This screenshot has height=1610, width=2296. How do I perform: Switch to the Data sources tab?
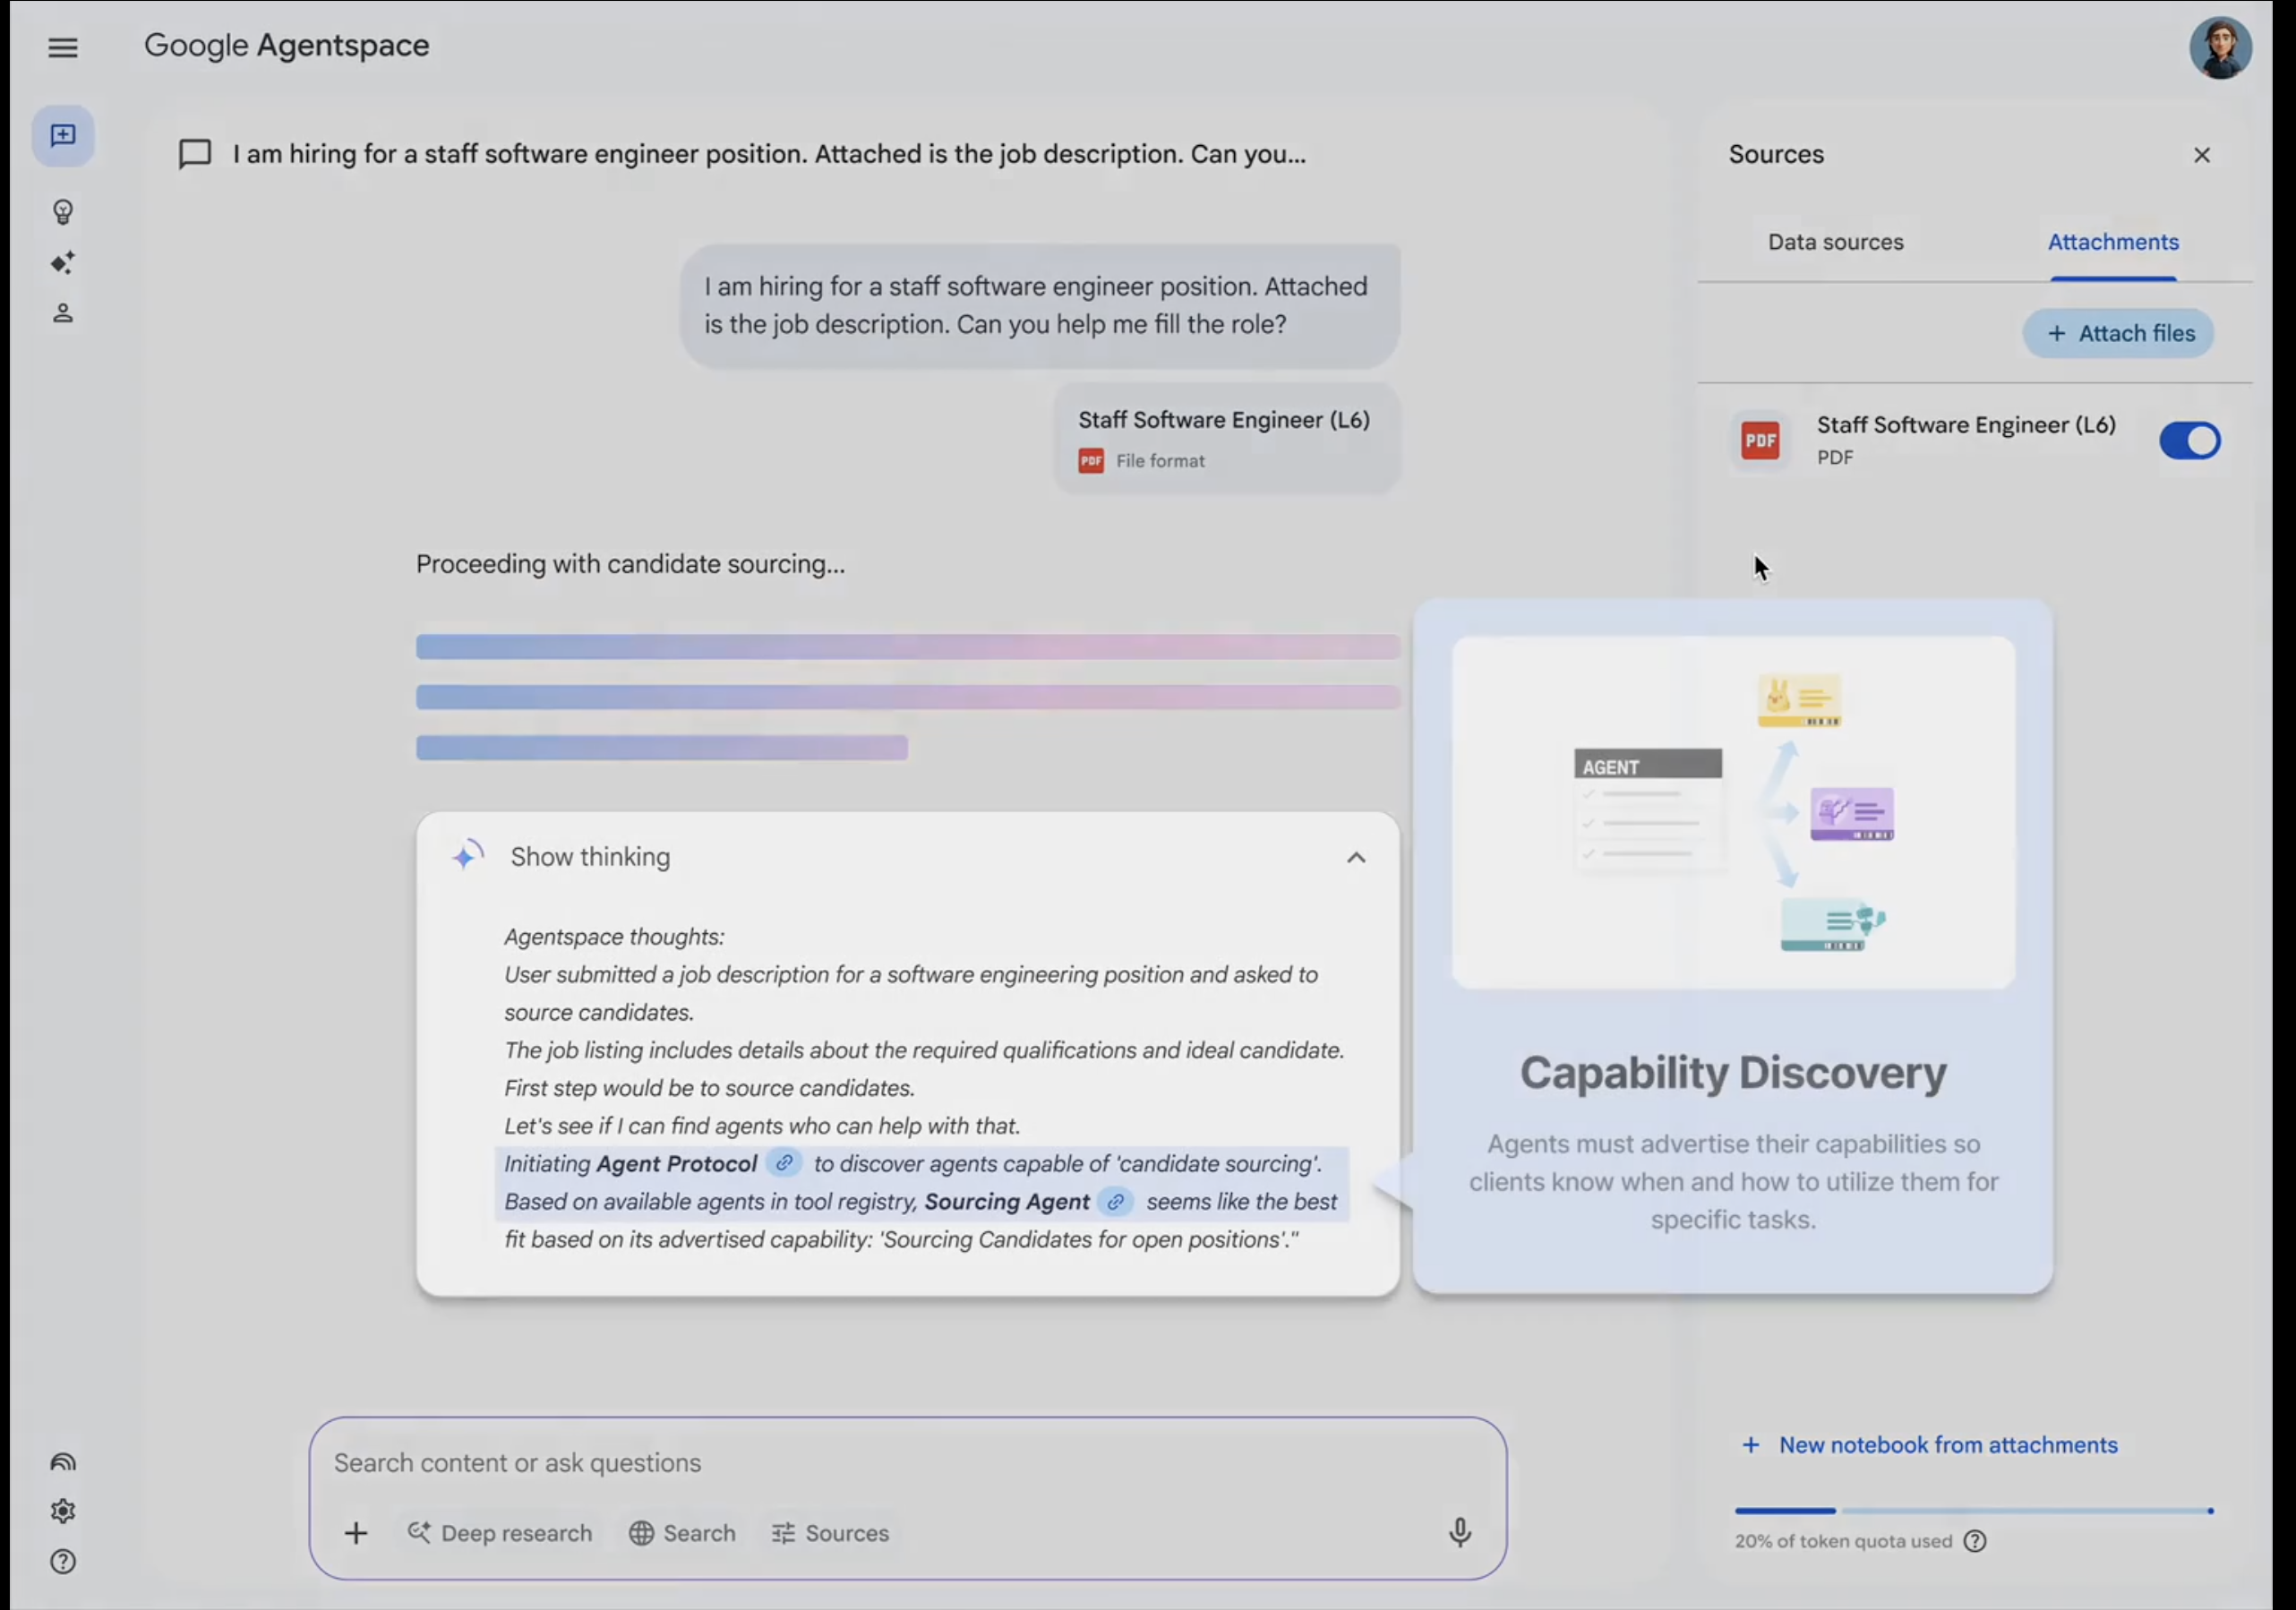(1835, 242)
